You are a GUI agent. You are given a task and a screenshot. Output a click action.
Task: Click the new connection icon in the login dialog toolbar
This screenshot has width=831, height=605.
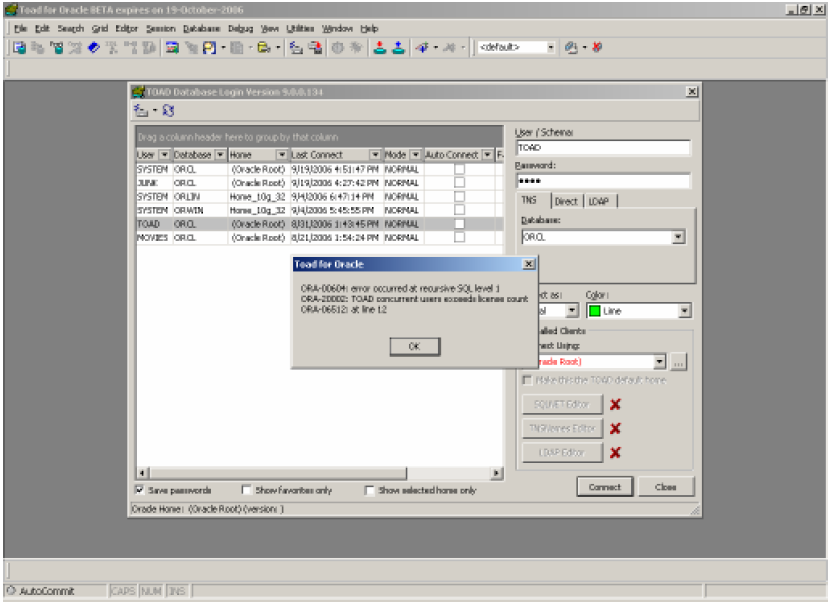point(141,110)
